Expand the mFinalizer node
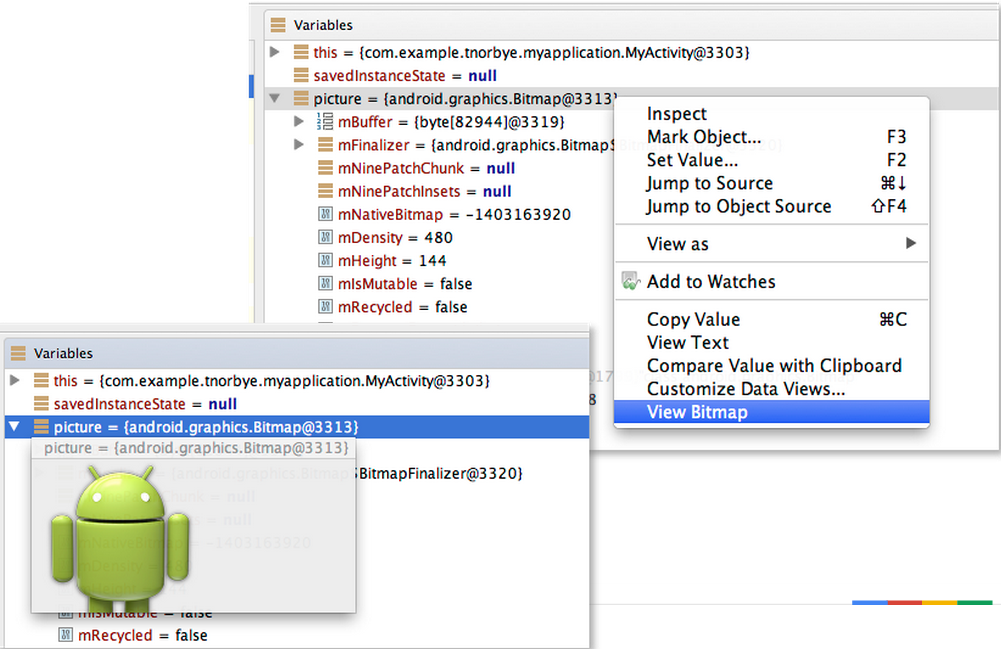This screenshot has width=1001, height=649. click(299, 145)
